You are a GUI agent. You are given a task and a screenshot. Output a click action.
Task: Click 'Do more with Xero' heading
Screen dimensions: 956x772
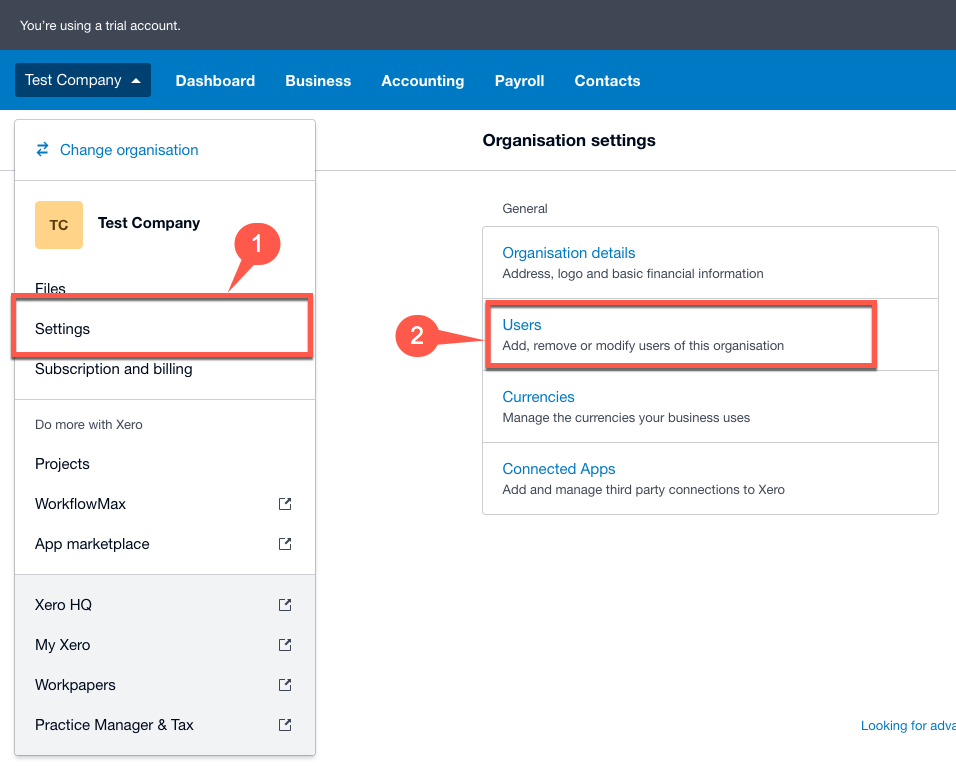click(x=88, y=424)
